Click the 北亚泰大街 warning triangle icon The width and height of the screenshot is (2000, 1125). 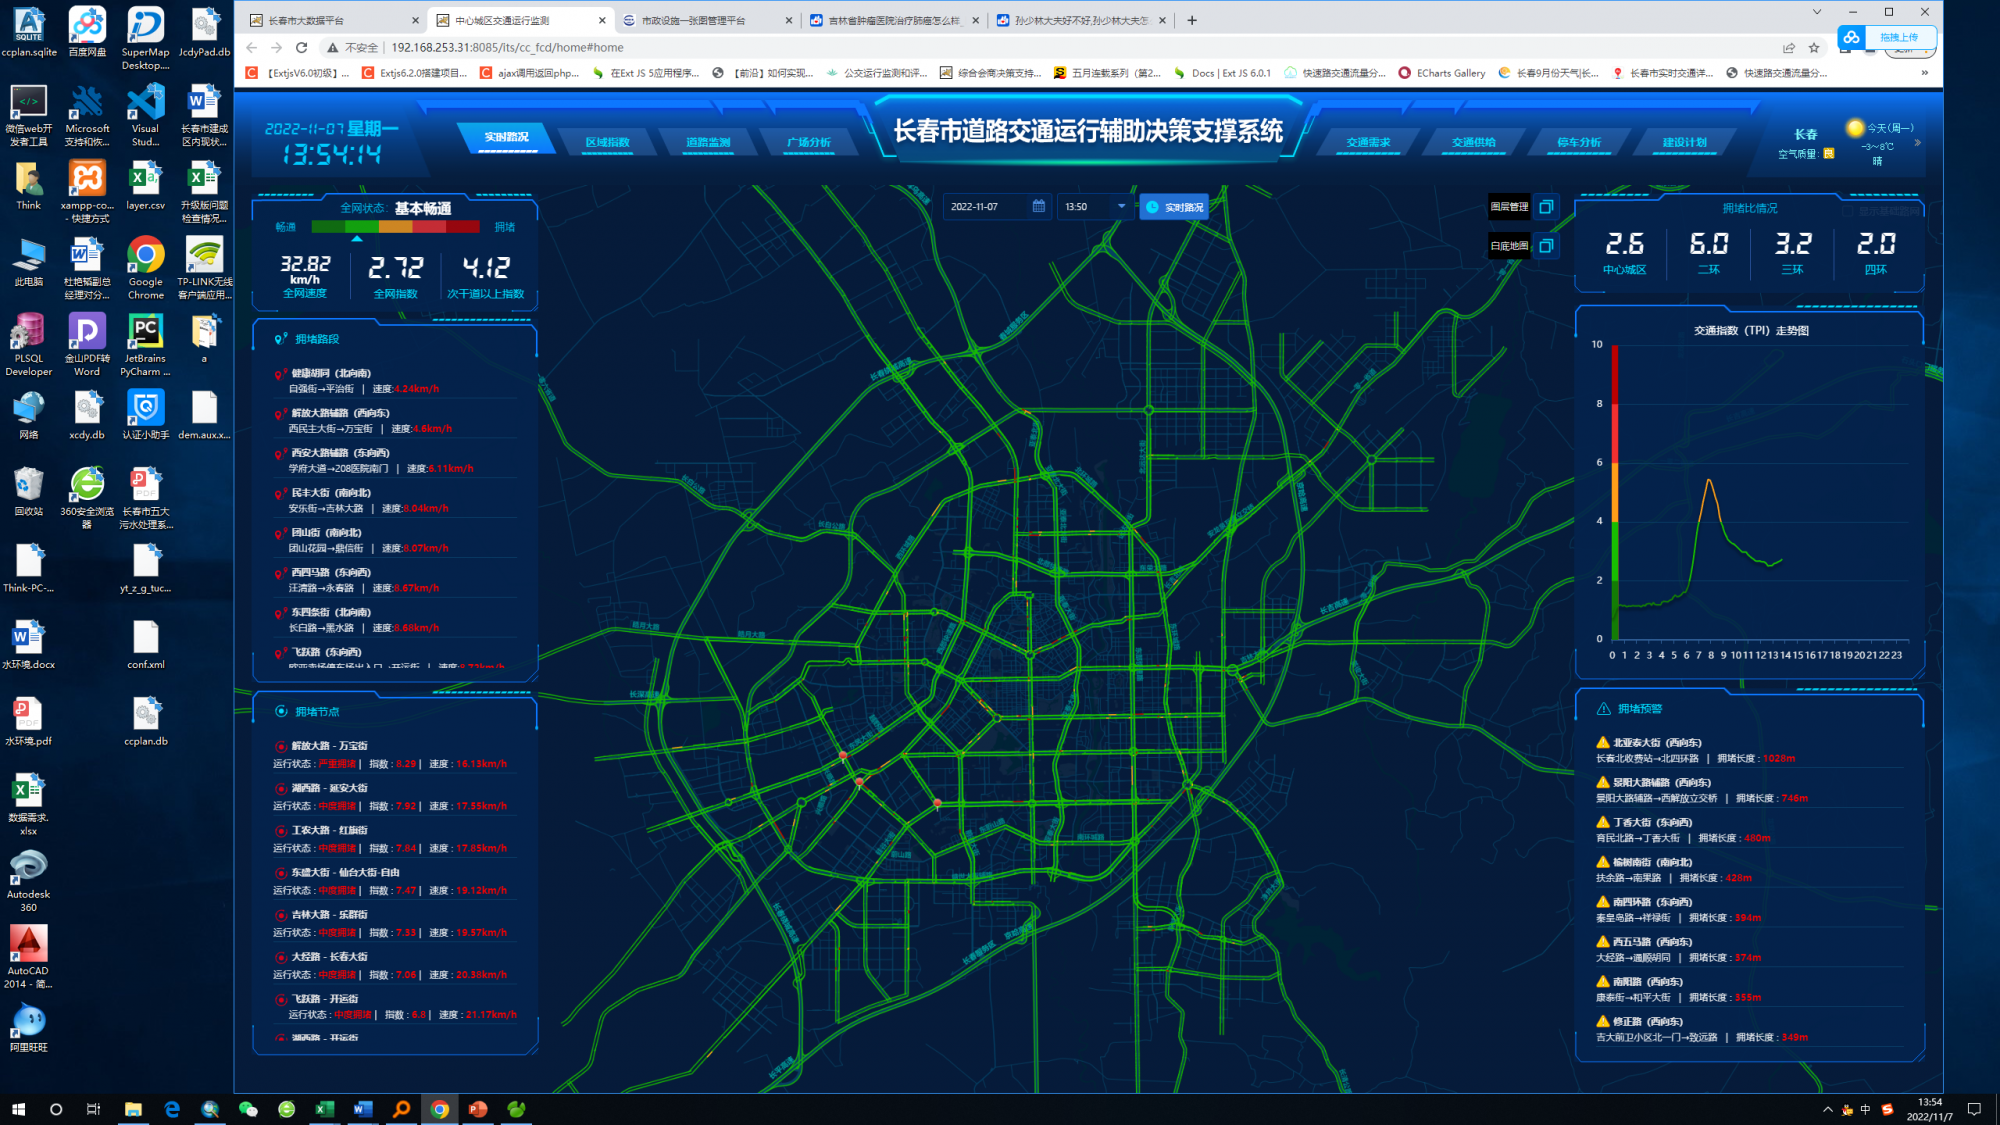tap(1603, 743)
